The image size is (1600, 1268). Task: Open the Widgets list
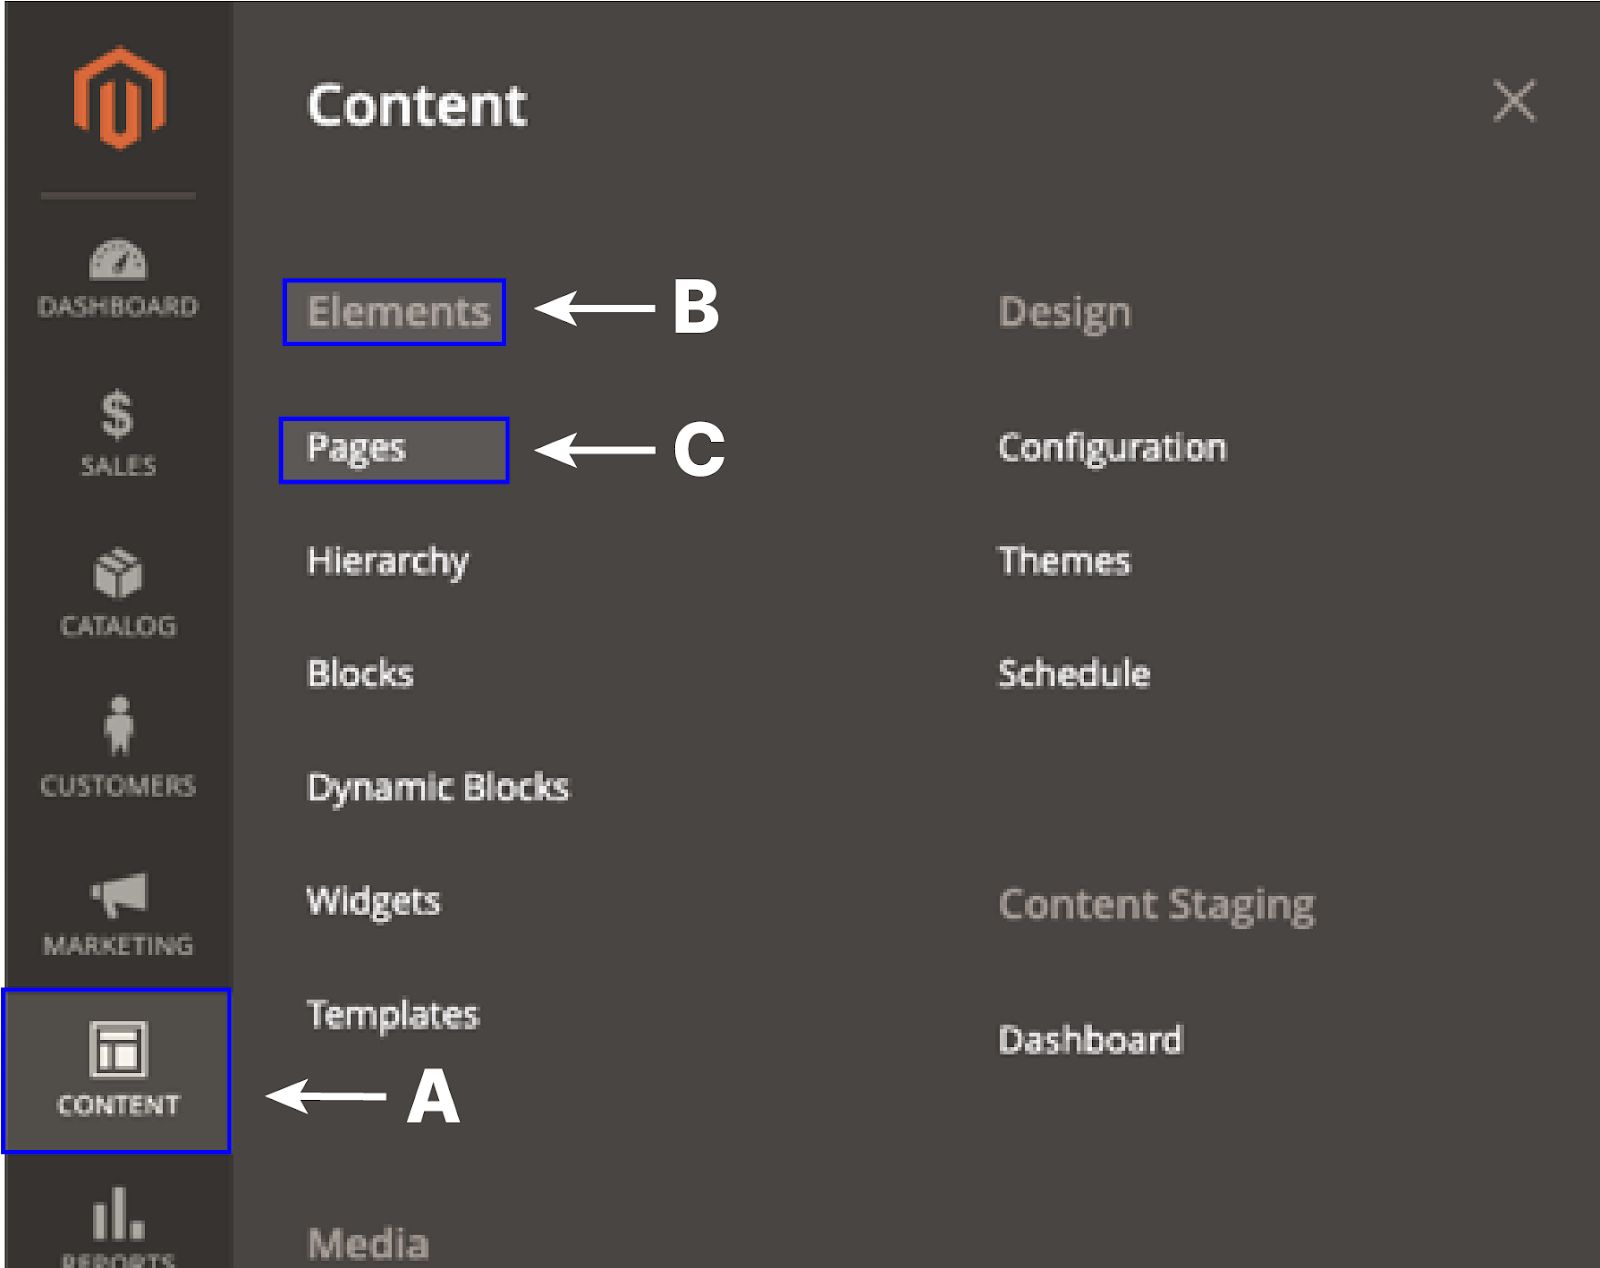point(373,901)
